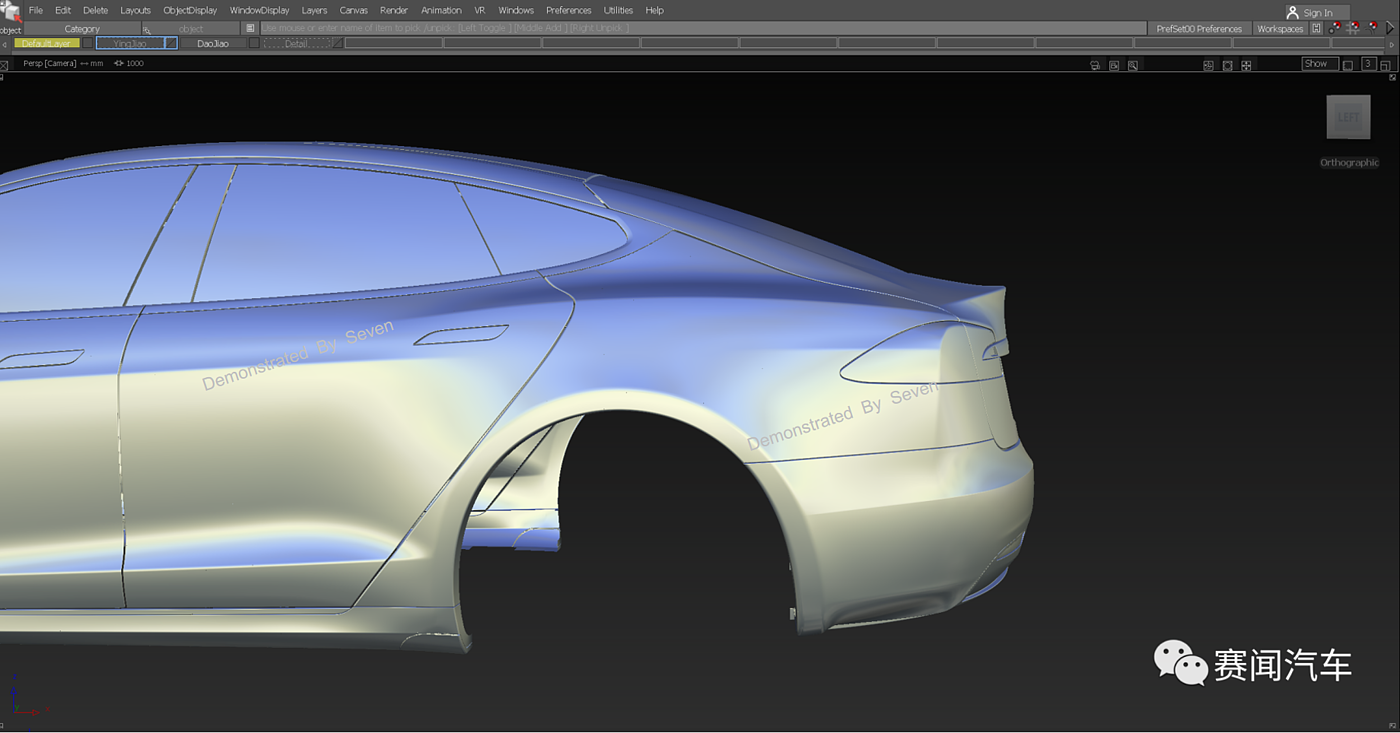Select the yellow DefaultLayer swatch
The height and width of the screenshot is (733, 1400).
(46, 43)
